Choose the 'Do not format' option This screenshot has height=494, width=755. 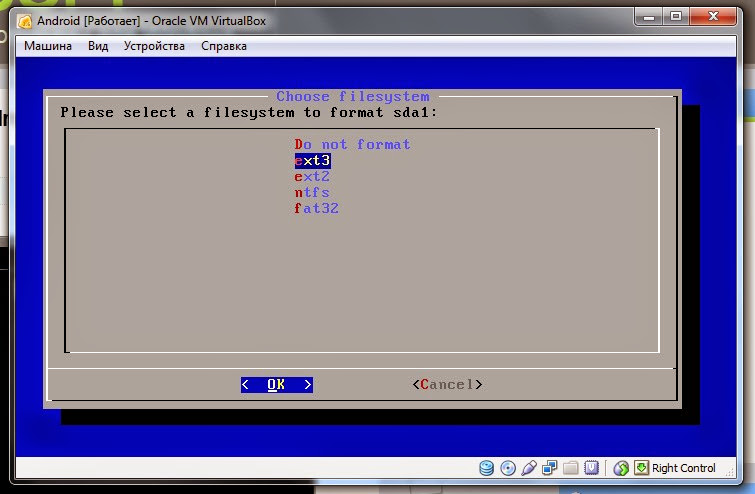click(x=352, y=144)
